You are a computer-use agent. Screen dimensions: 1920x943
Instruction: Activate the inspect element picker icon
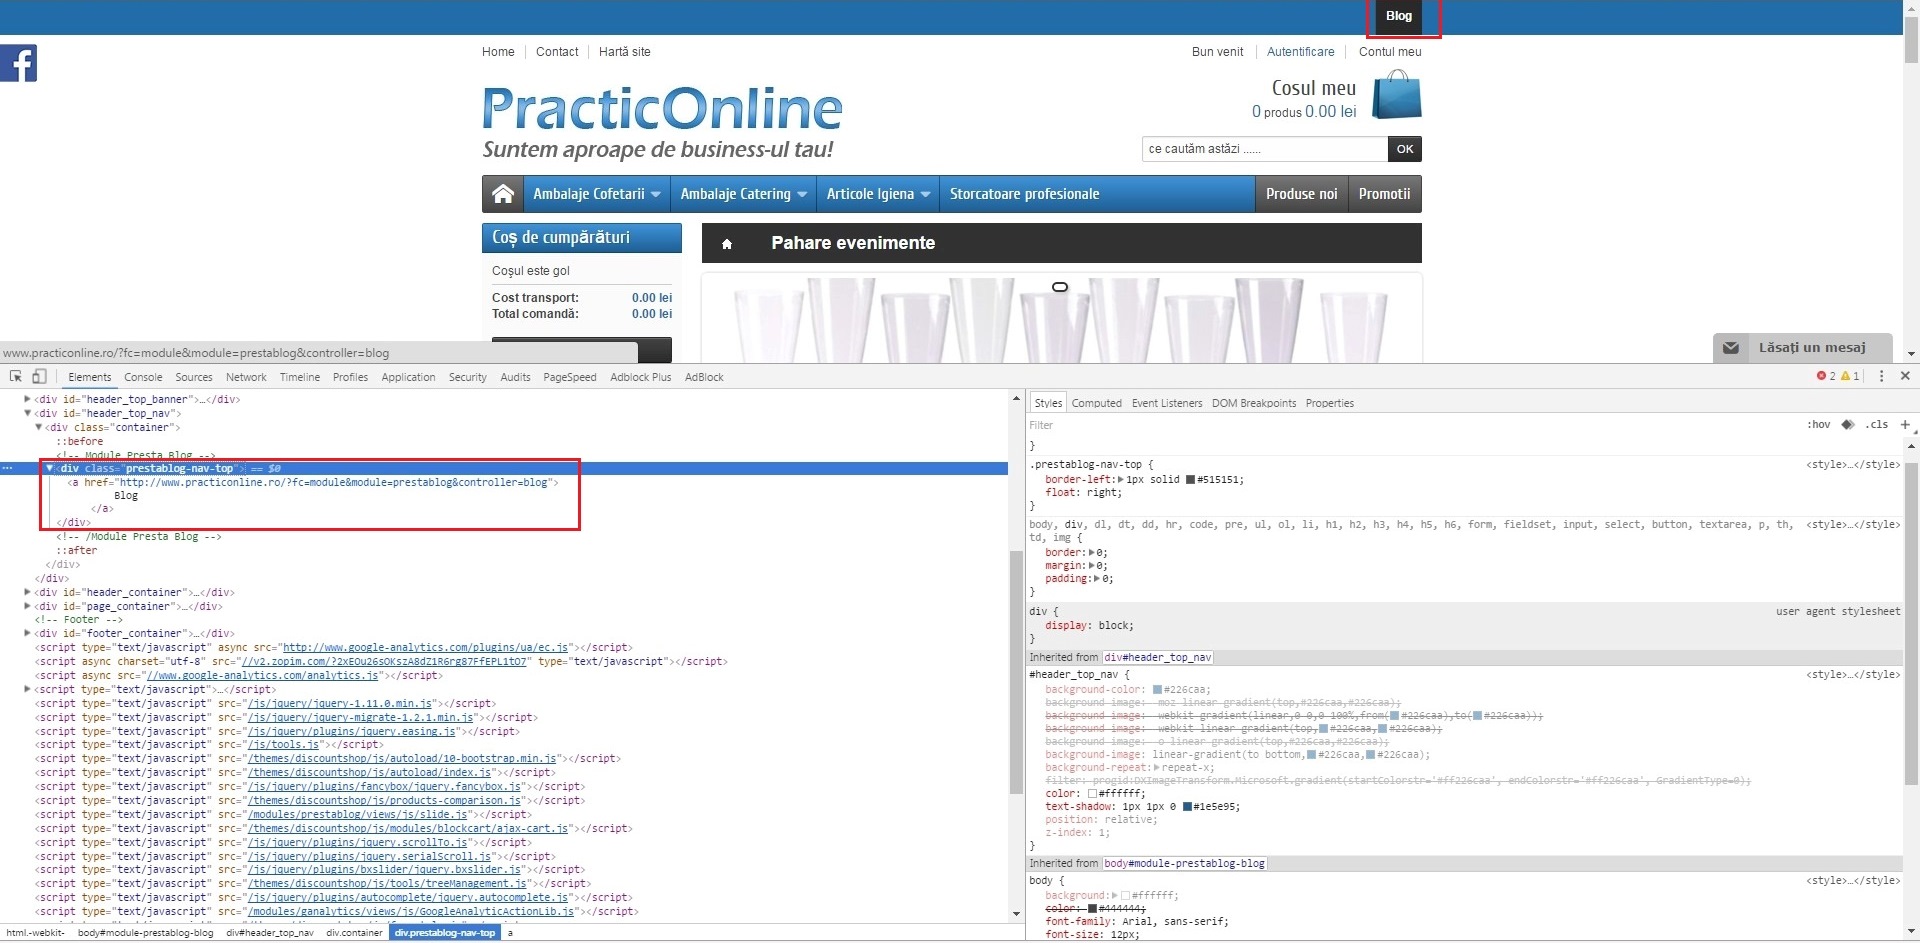16,376
